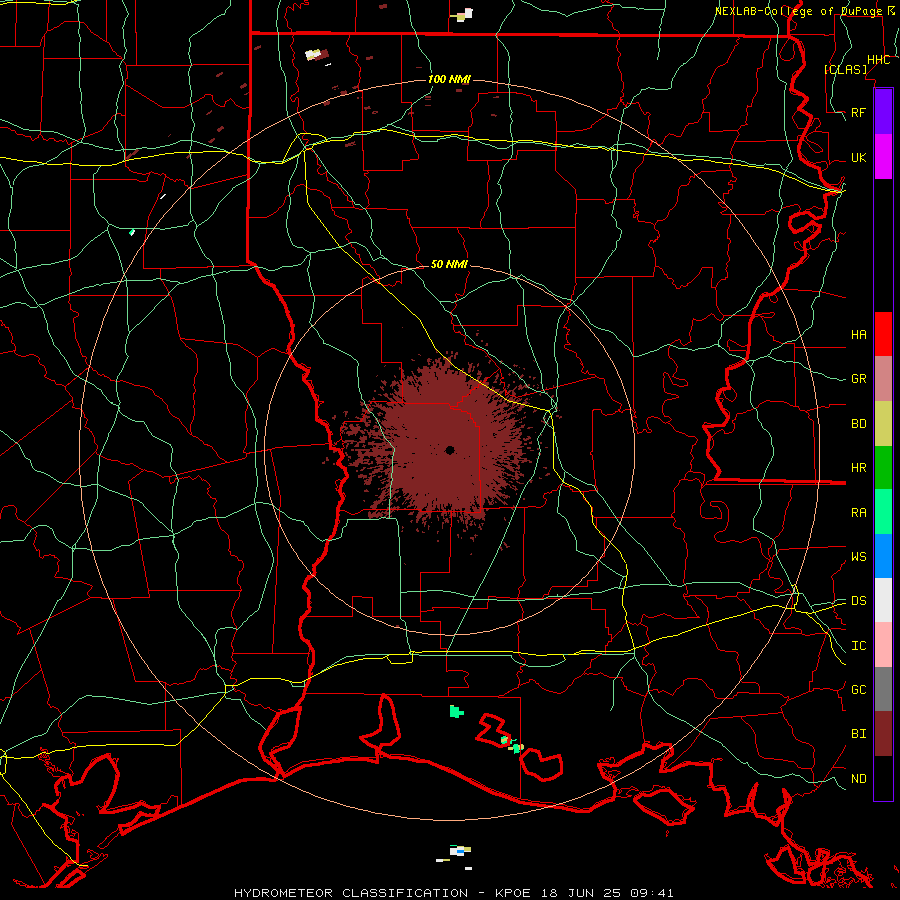Click the HA legend label

tap(858, 334)
